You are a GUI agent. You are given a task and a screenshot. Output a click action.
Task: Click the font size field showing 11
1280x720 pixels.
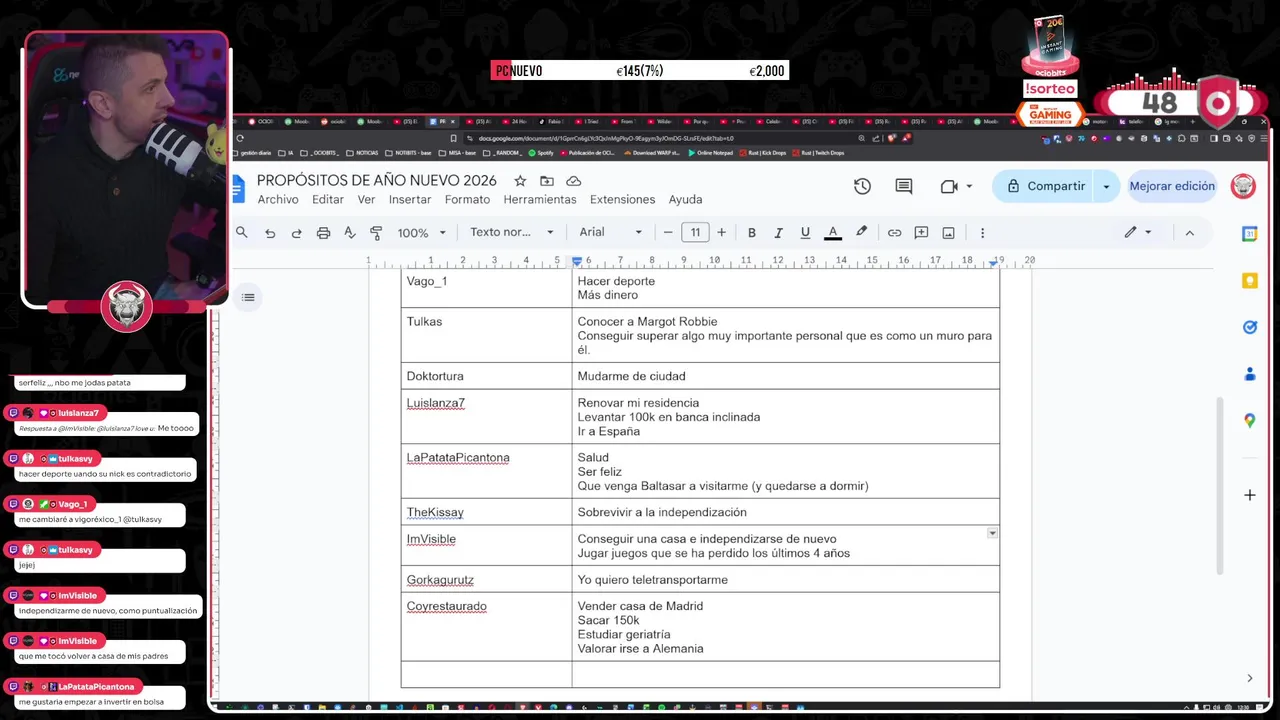(x=695, y=233)
